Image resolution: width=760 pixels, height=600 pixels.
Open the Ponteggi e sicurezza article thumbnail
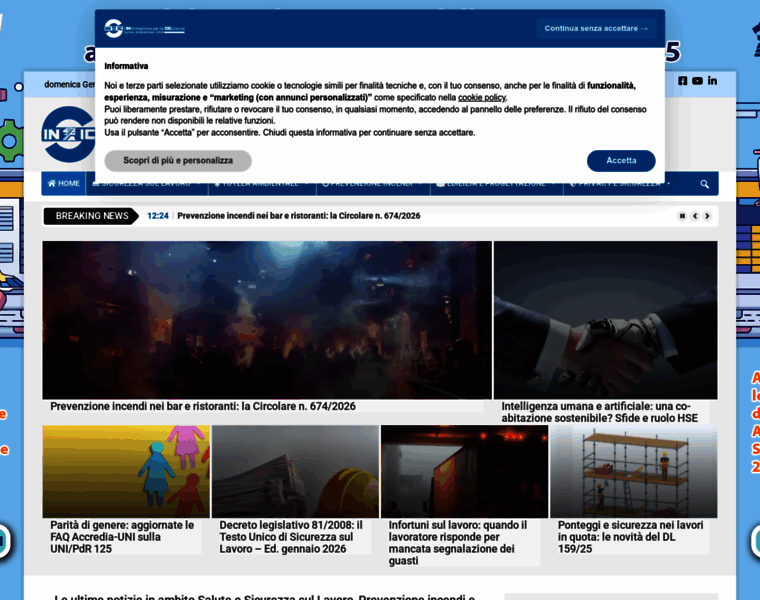point(633,471)
